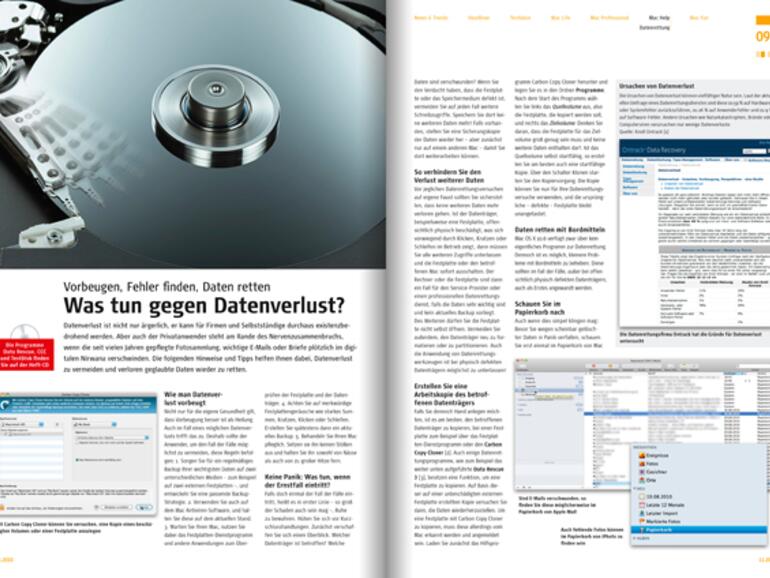Click the red Heft-CD note badge

[x=27, y=355]
